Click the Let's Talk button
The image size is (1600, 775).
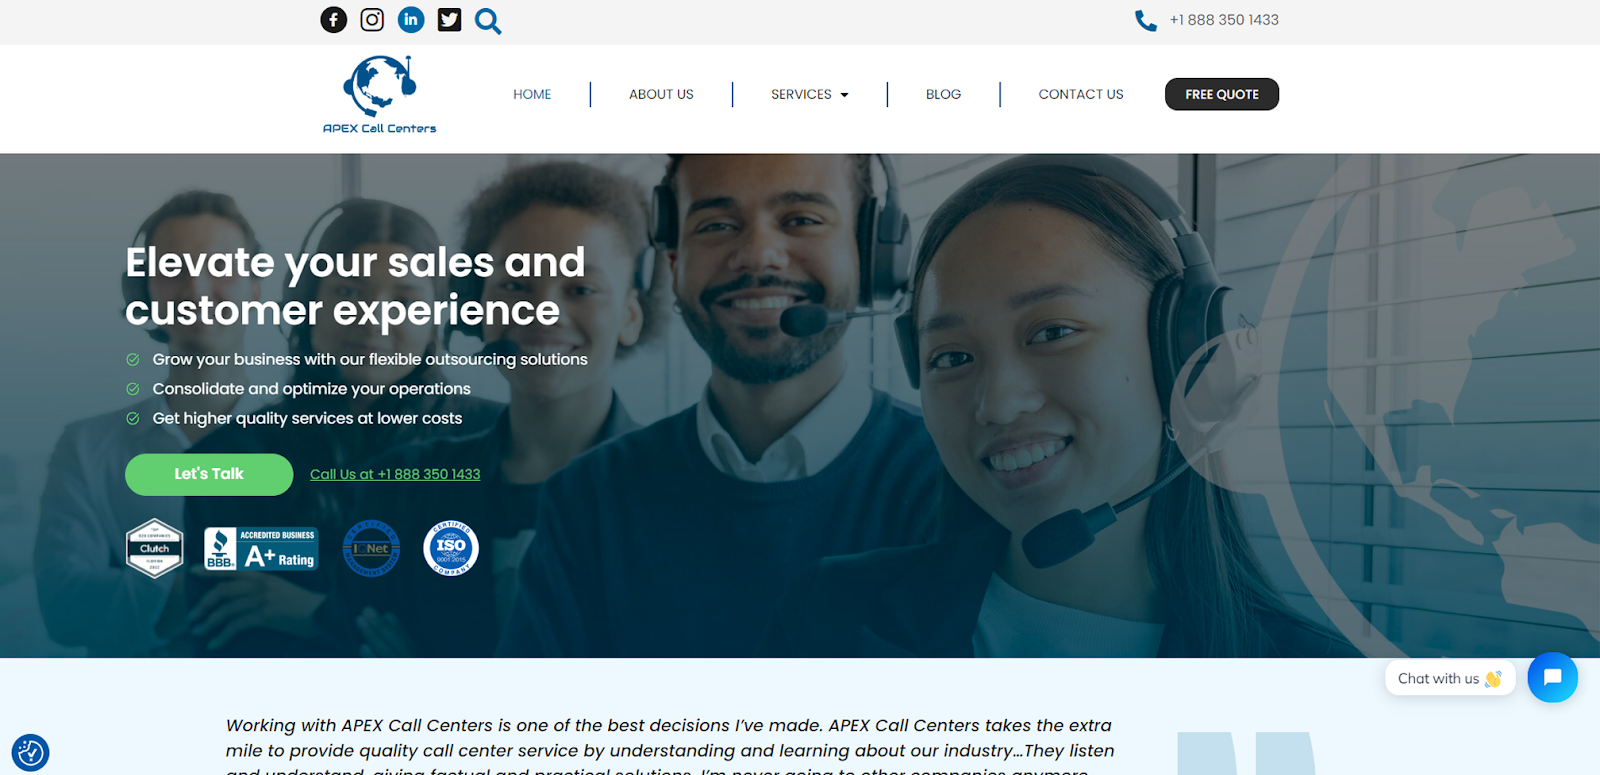[x=209, y=474]
